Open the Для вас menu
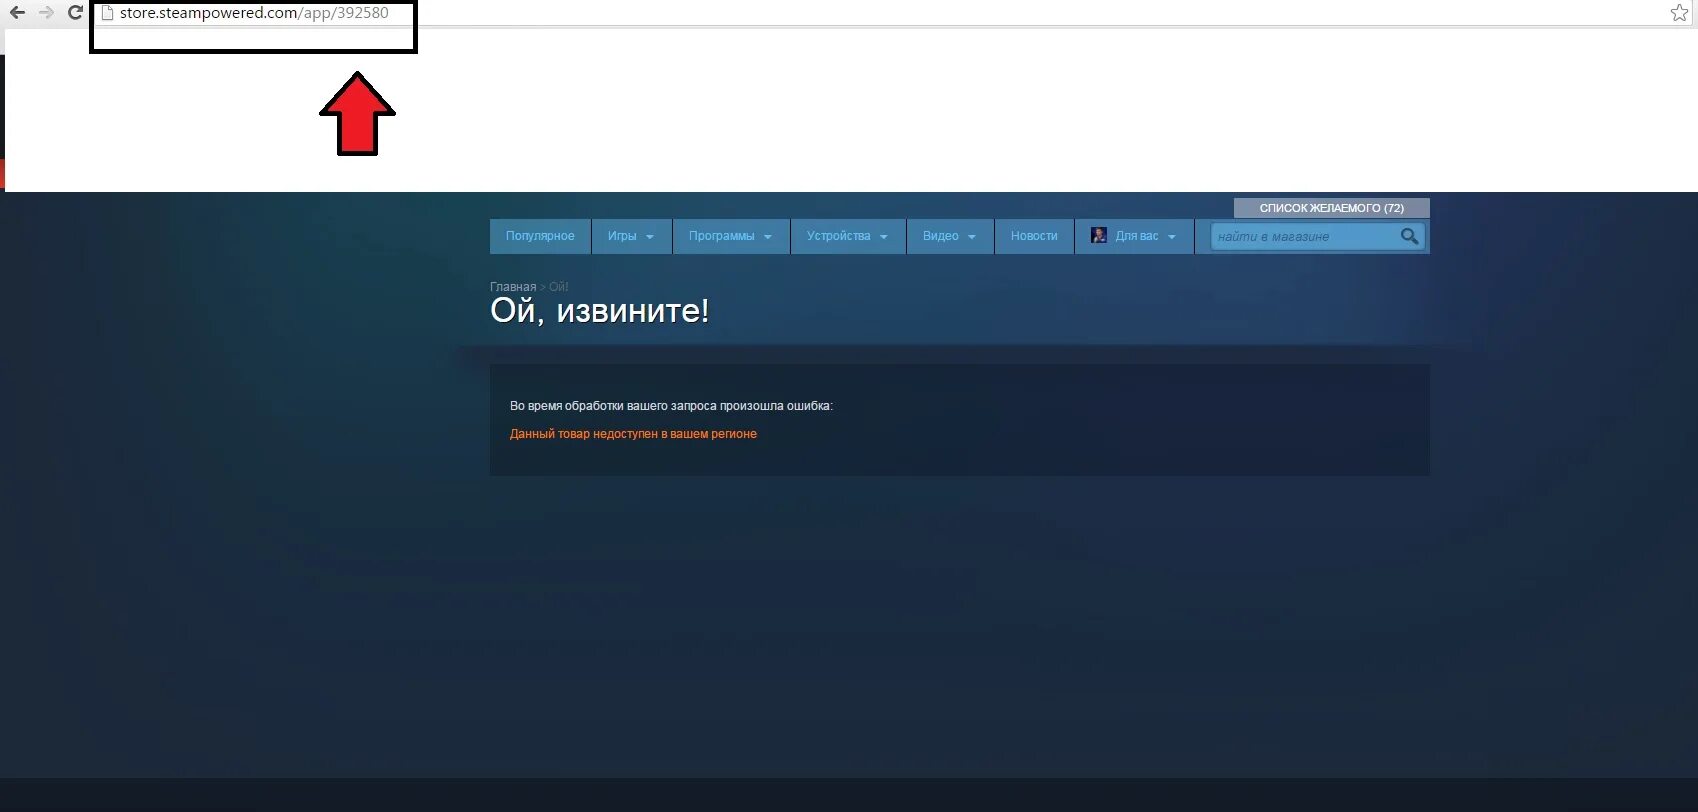 [1134, 236]
